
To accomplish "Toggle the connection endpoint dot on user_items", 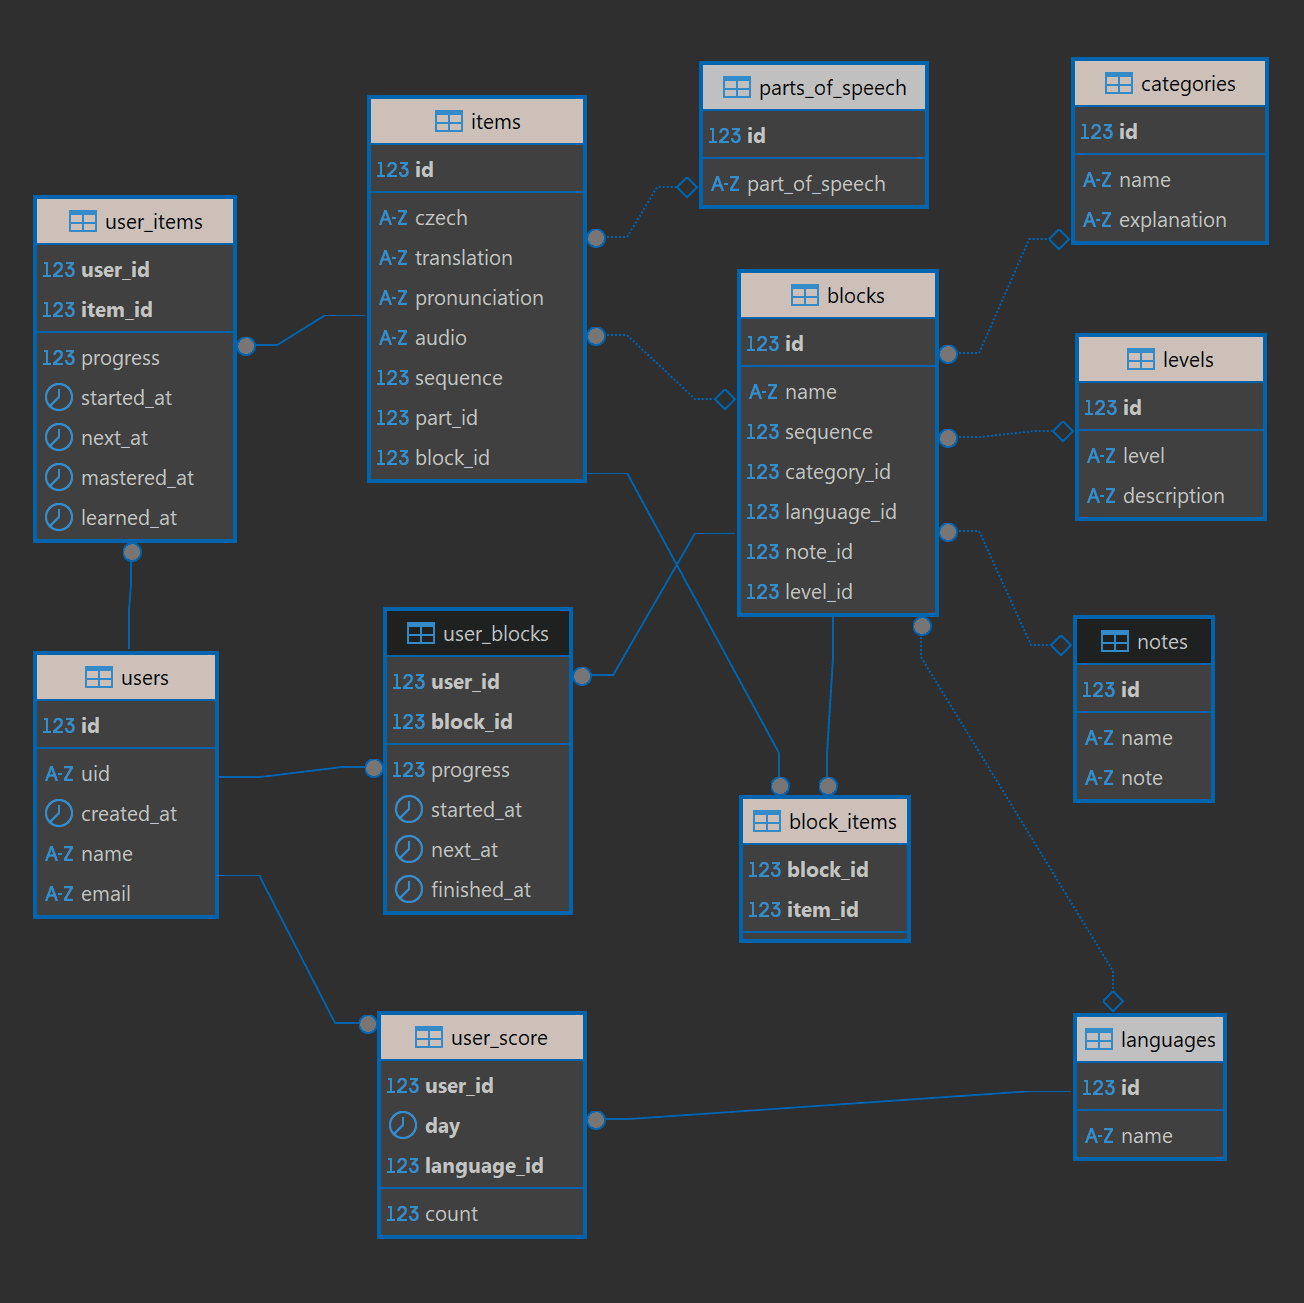I will 246,346.
